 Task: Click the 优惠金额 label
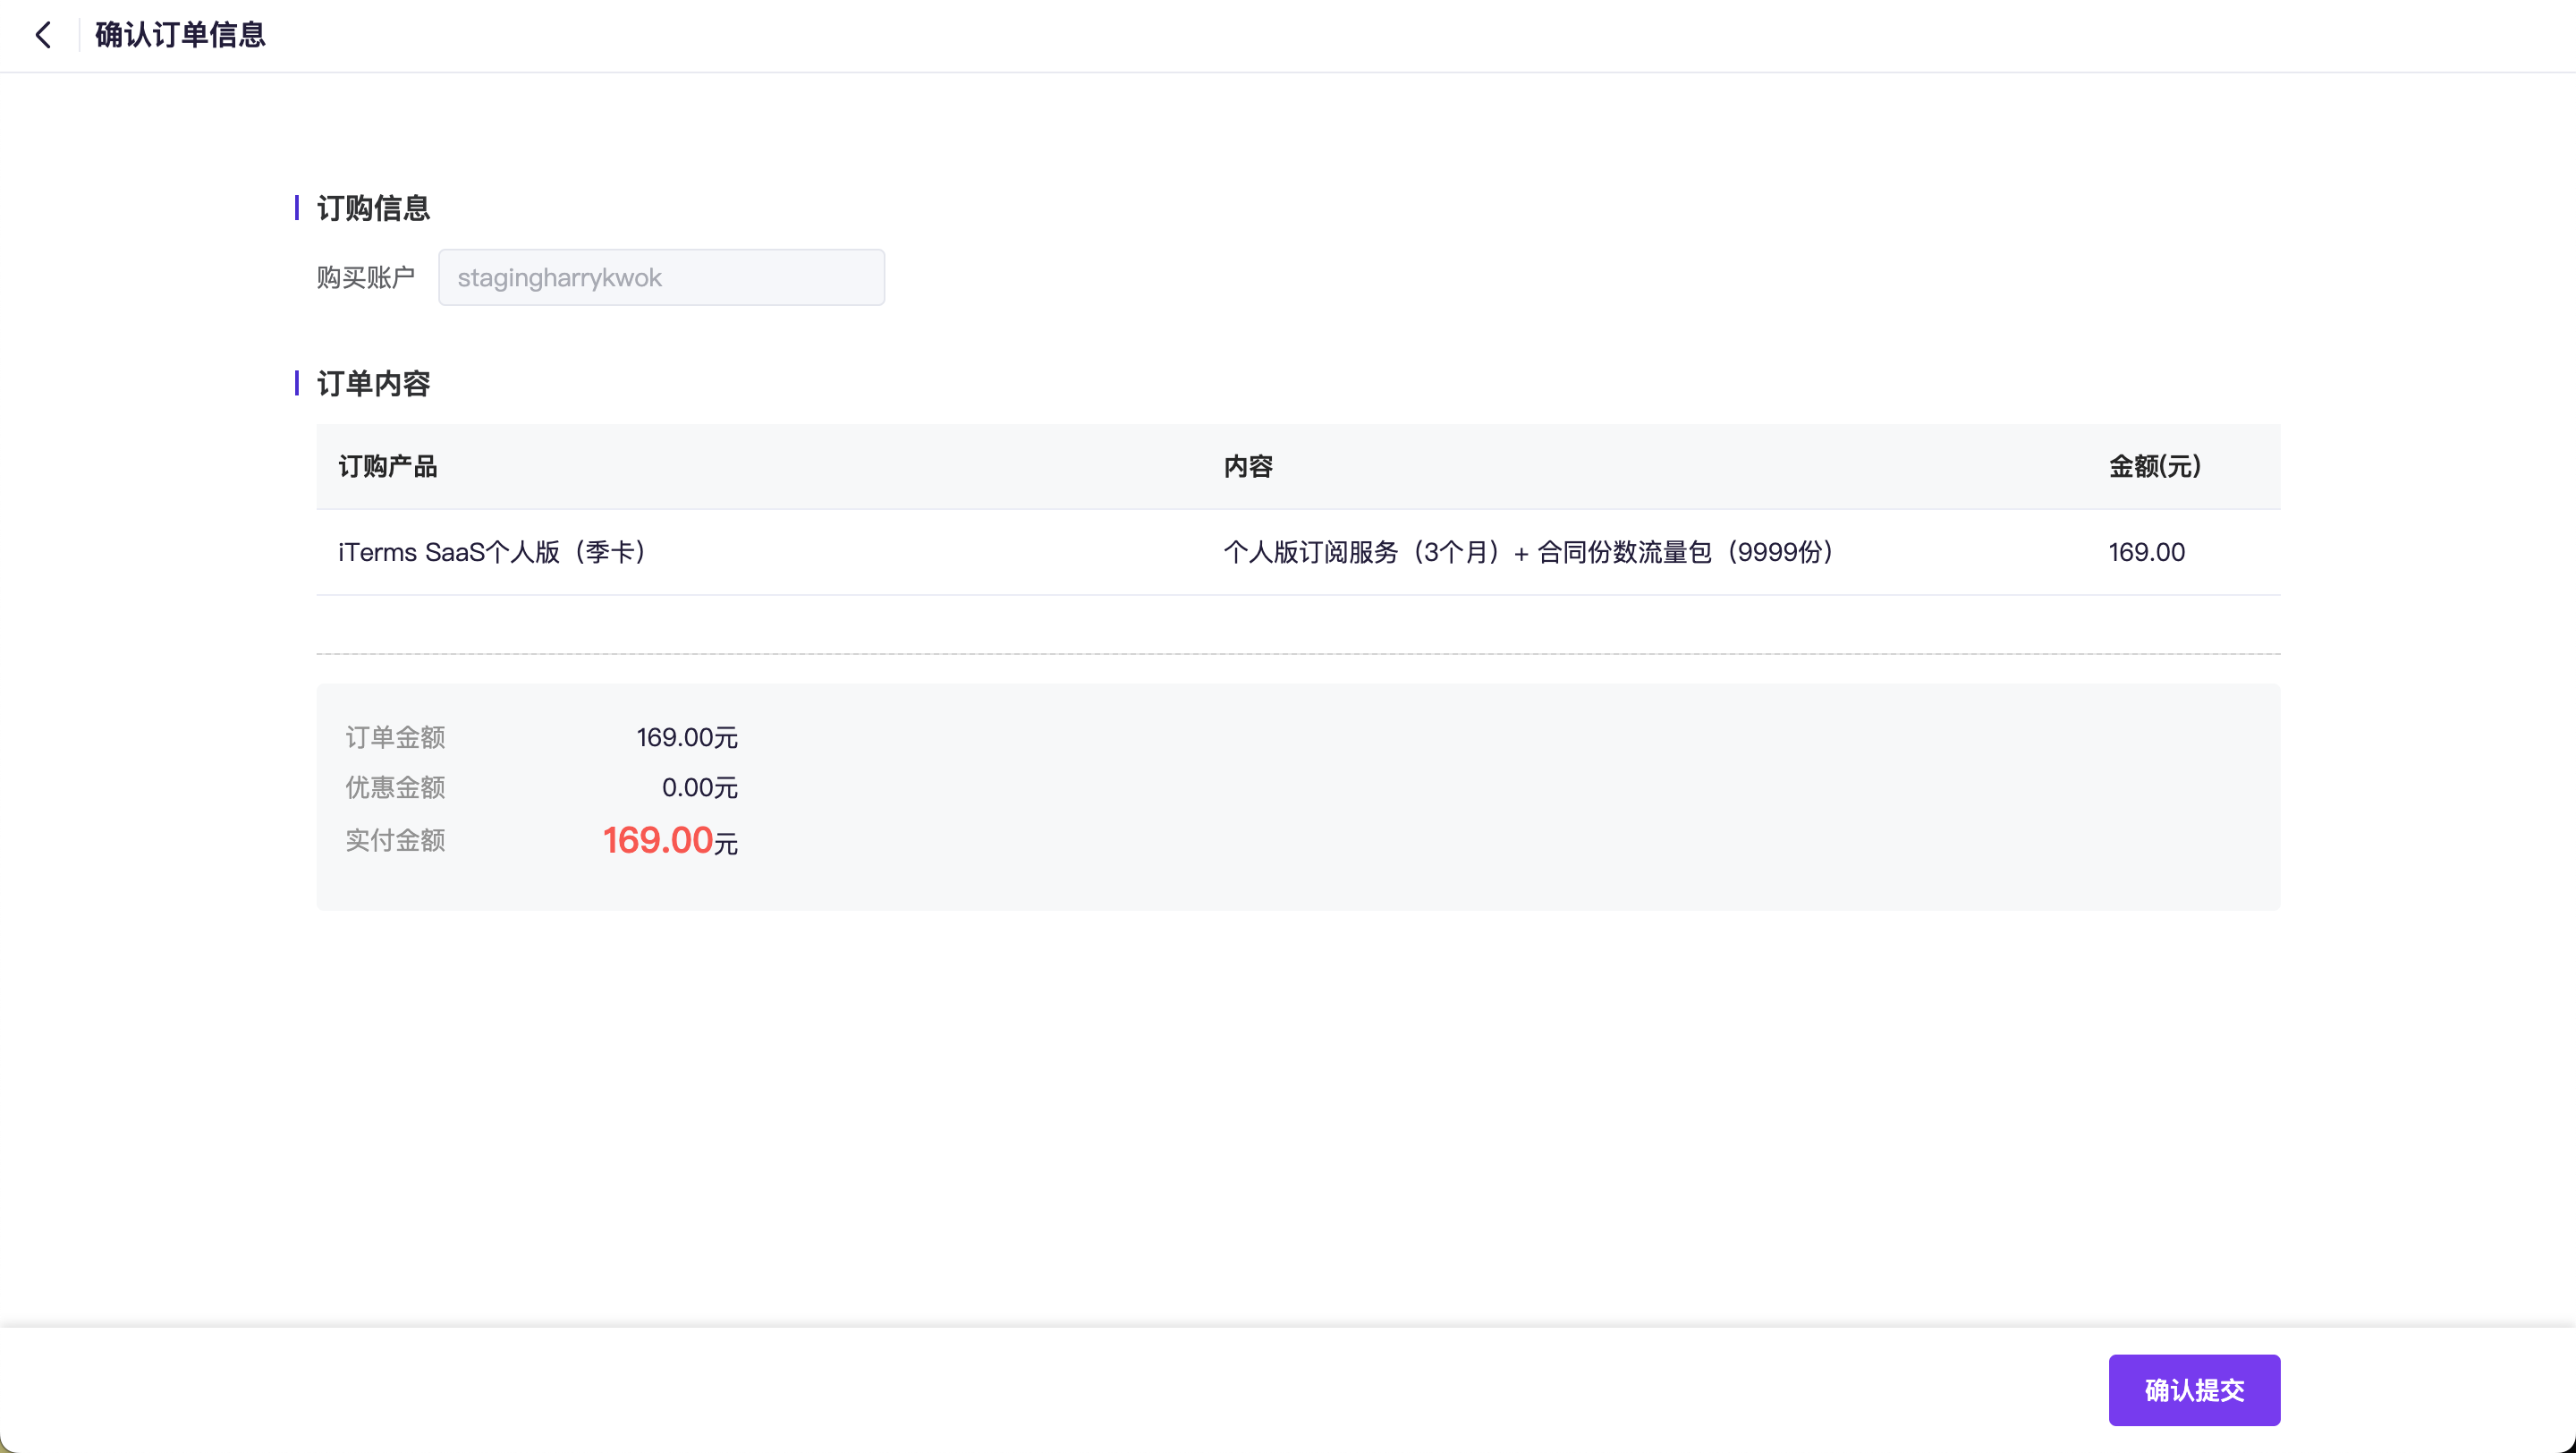[395, 787]
